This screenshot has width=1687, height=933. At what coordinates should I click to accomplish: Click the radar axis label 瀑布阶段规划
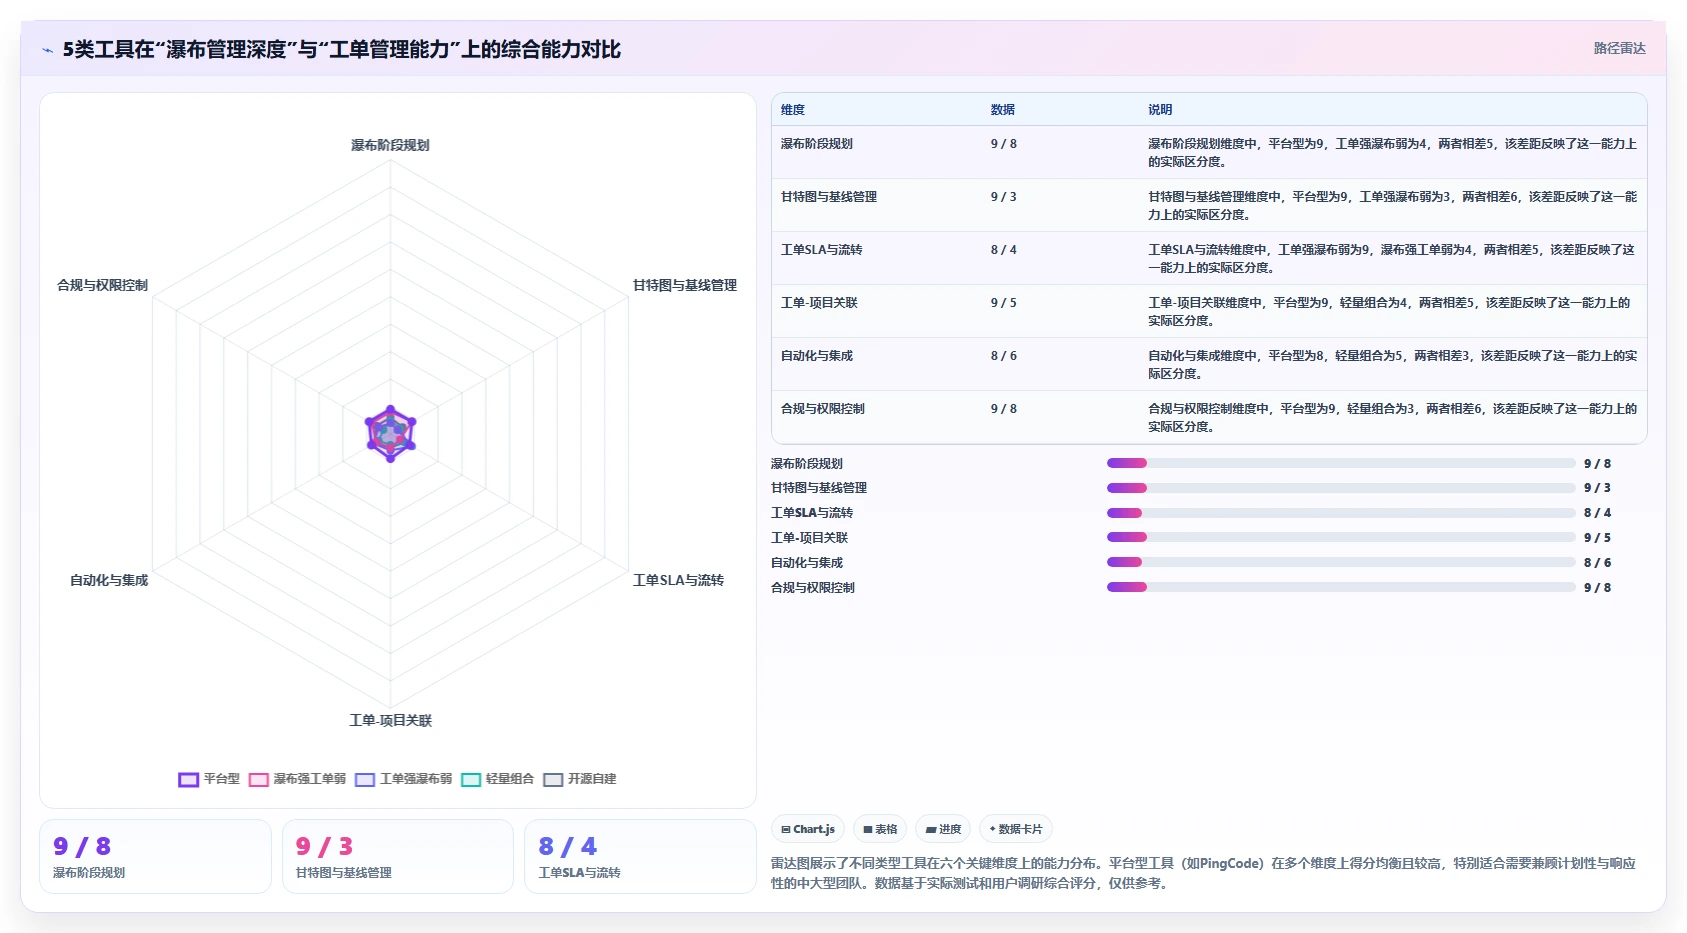[x=390, y=145]
